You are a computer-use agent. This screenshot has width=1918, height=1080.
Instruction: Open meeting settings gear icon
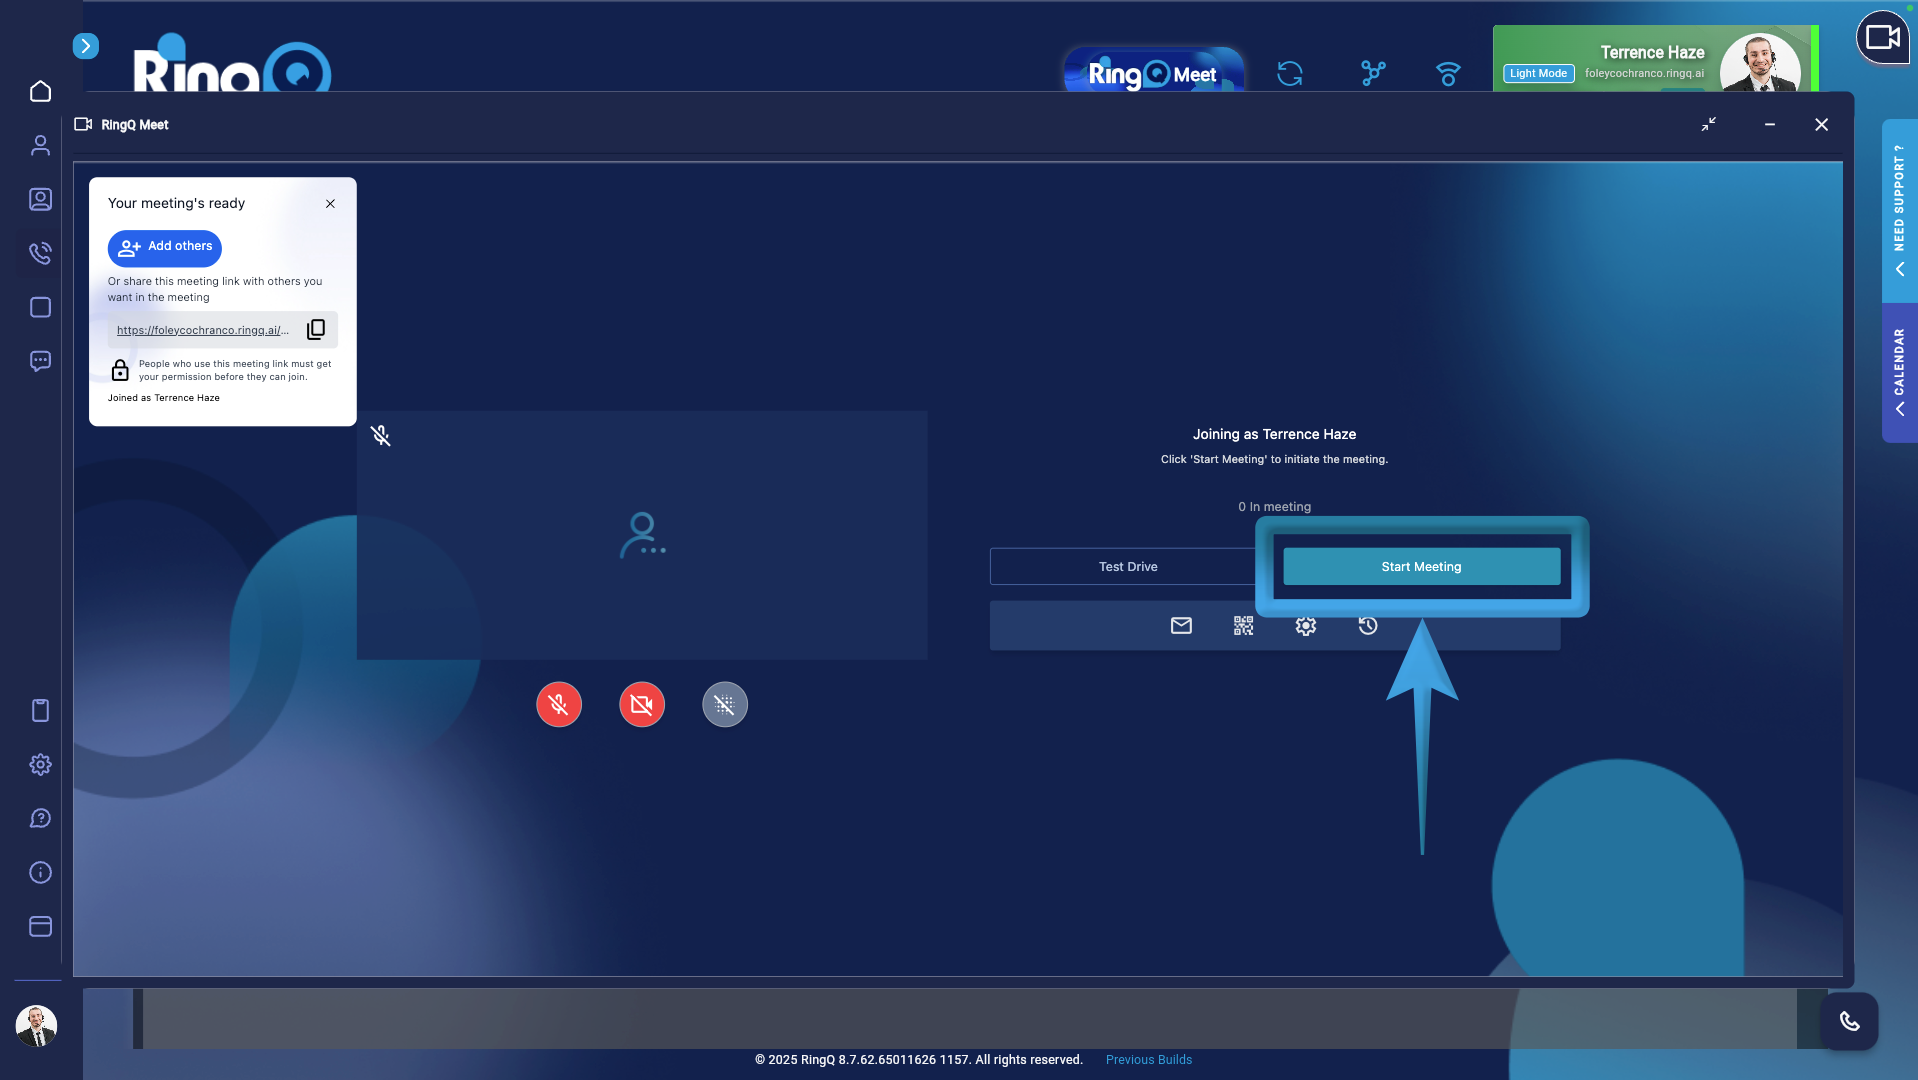1305,626
